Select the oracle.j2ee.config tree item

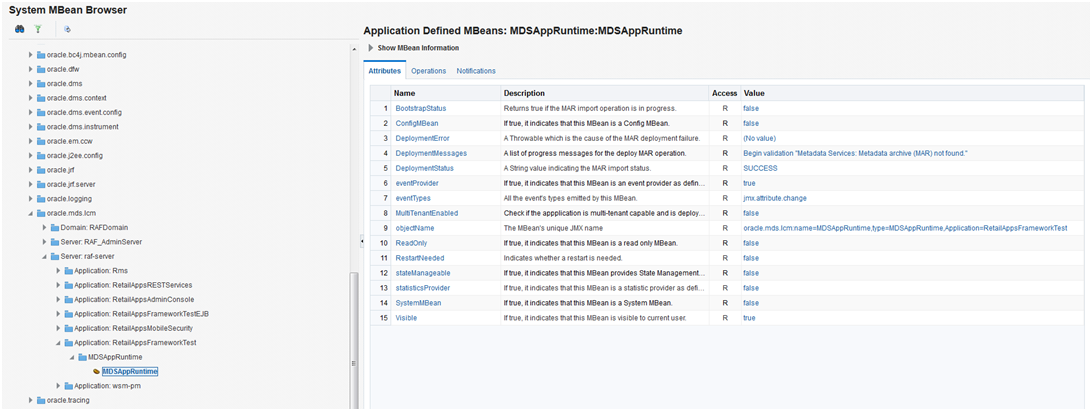(74, 155)
